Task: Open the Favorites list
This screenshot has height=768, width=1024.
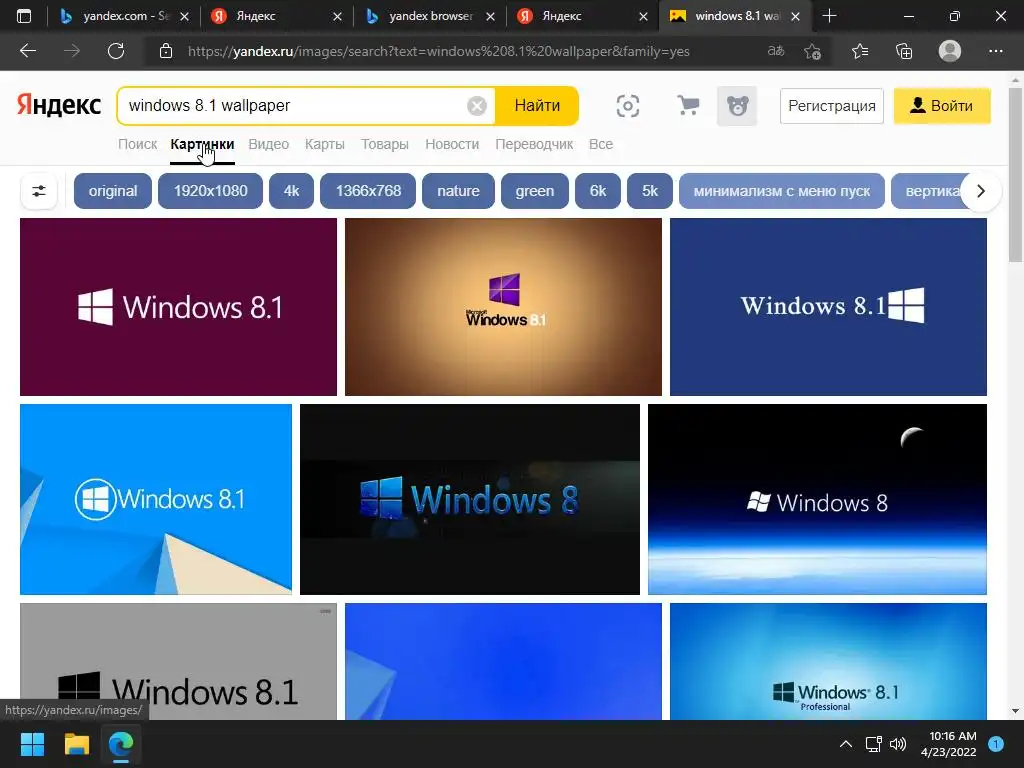Action: pos(860,51)
